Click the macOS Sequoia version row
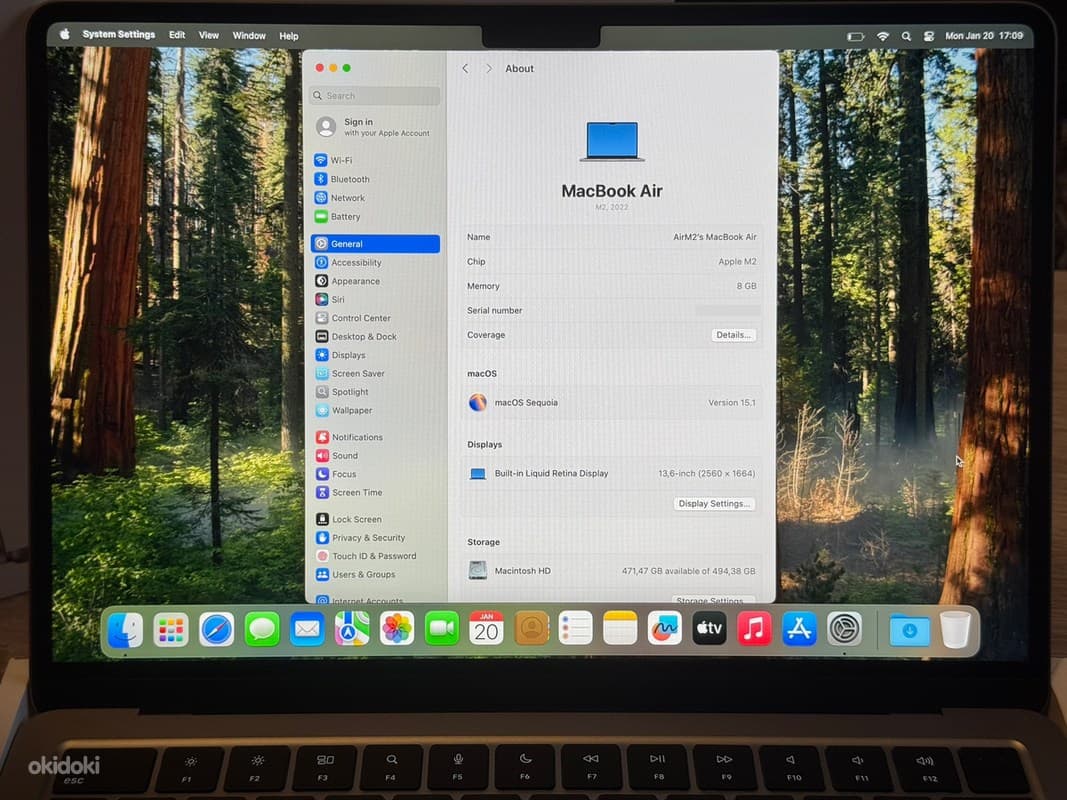The image size is (1067, 800). coord(612,403)
